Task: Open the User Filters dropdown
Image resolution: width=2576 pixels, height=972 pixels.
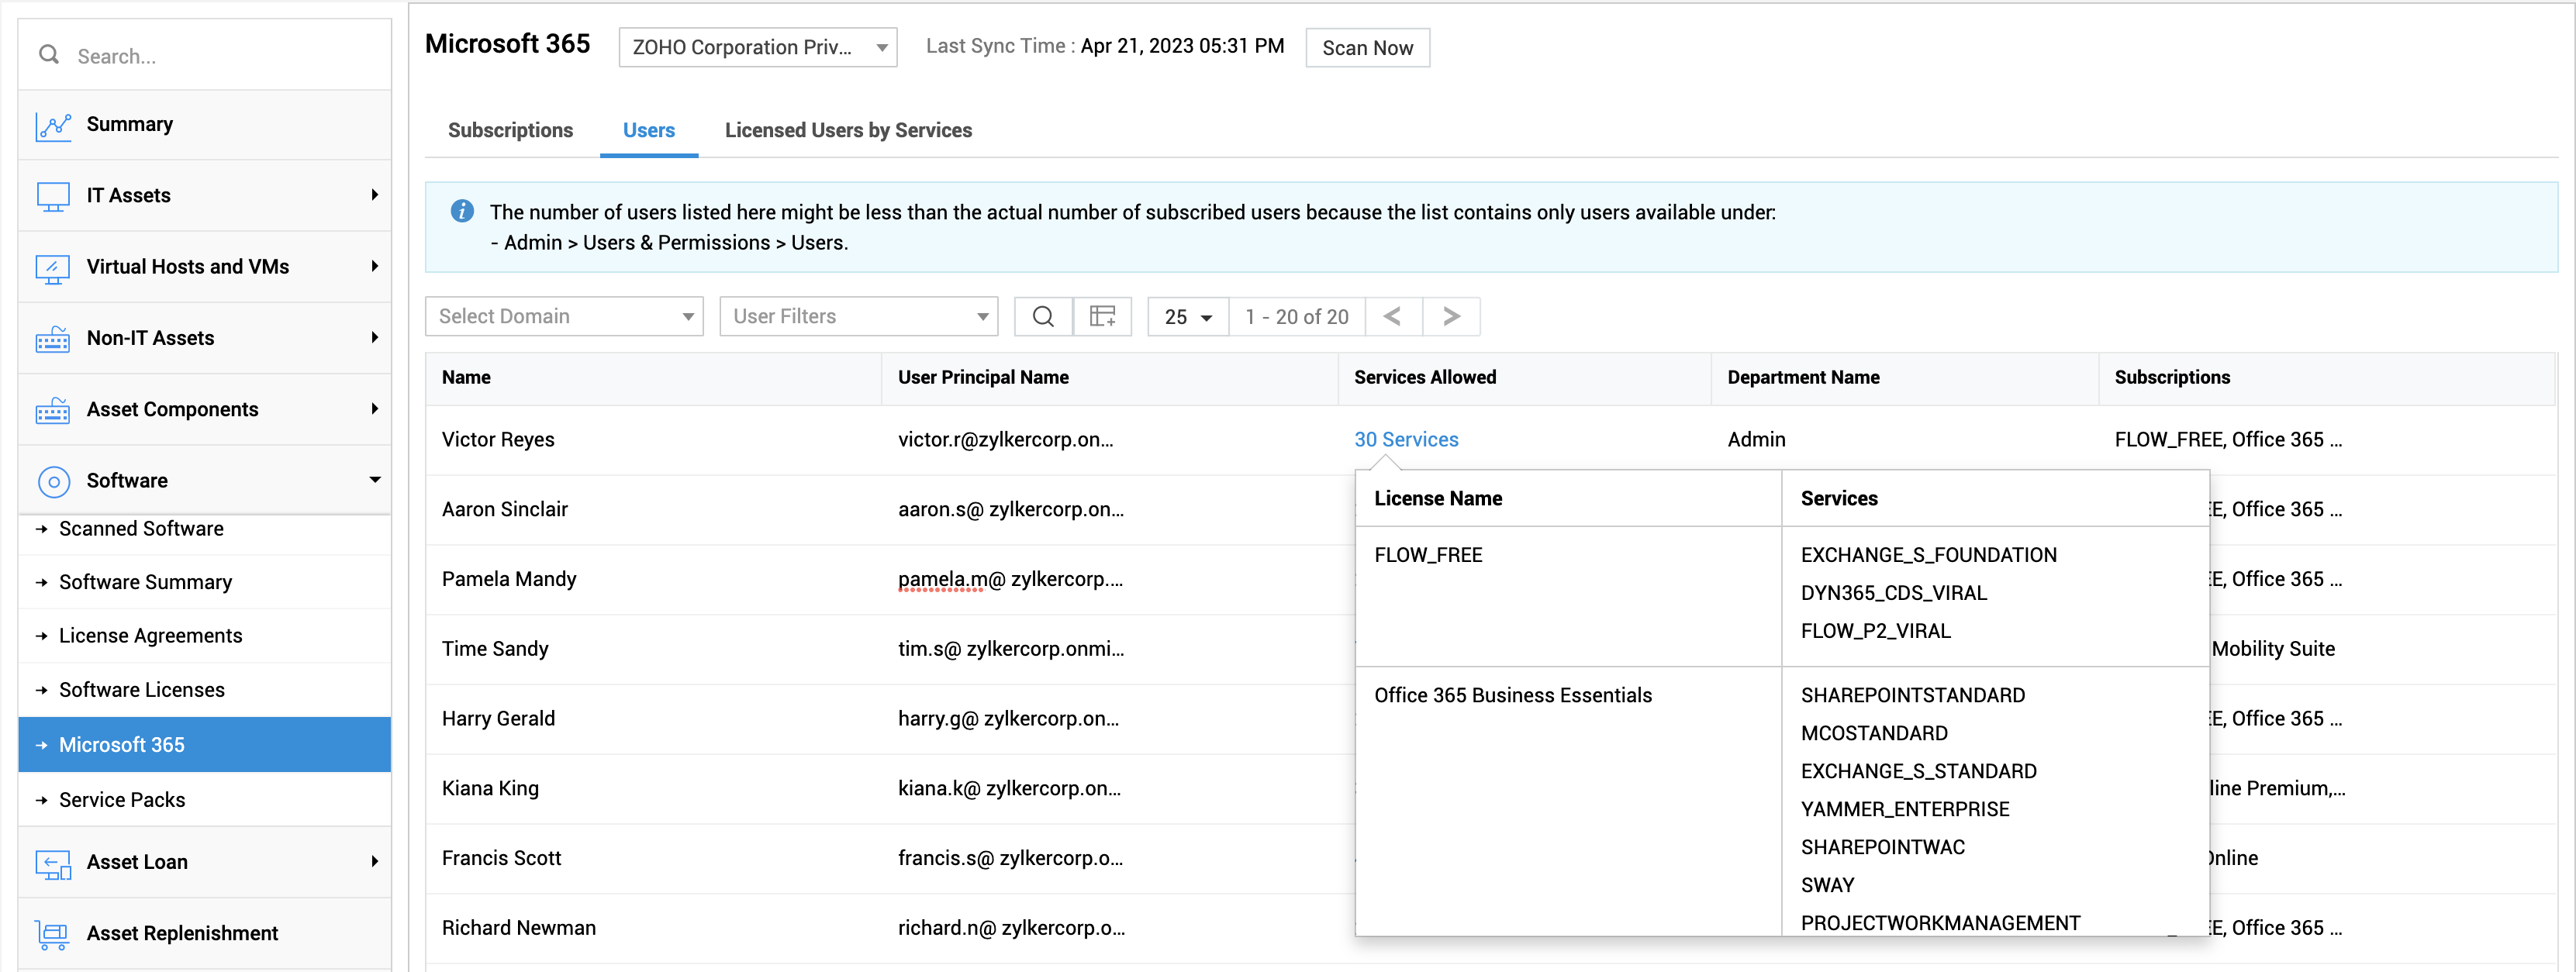Action: [x=858, y=317]
